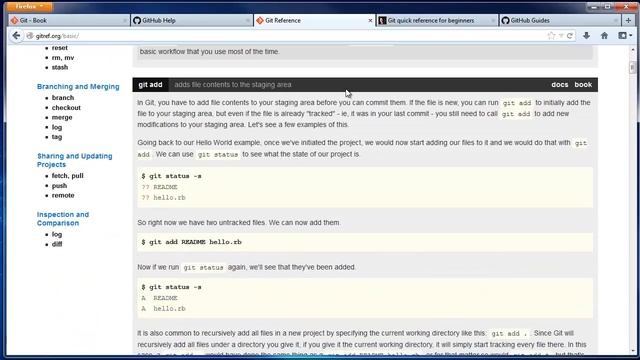Select the Git Reference tab
The height and width of the screenshot is (360, 640).
click(x=313, y=20)
